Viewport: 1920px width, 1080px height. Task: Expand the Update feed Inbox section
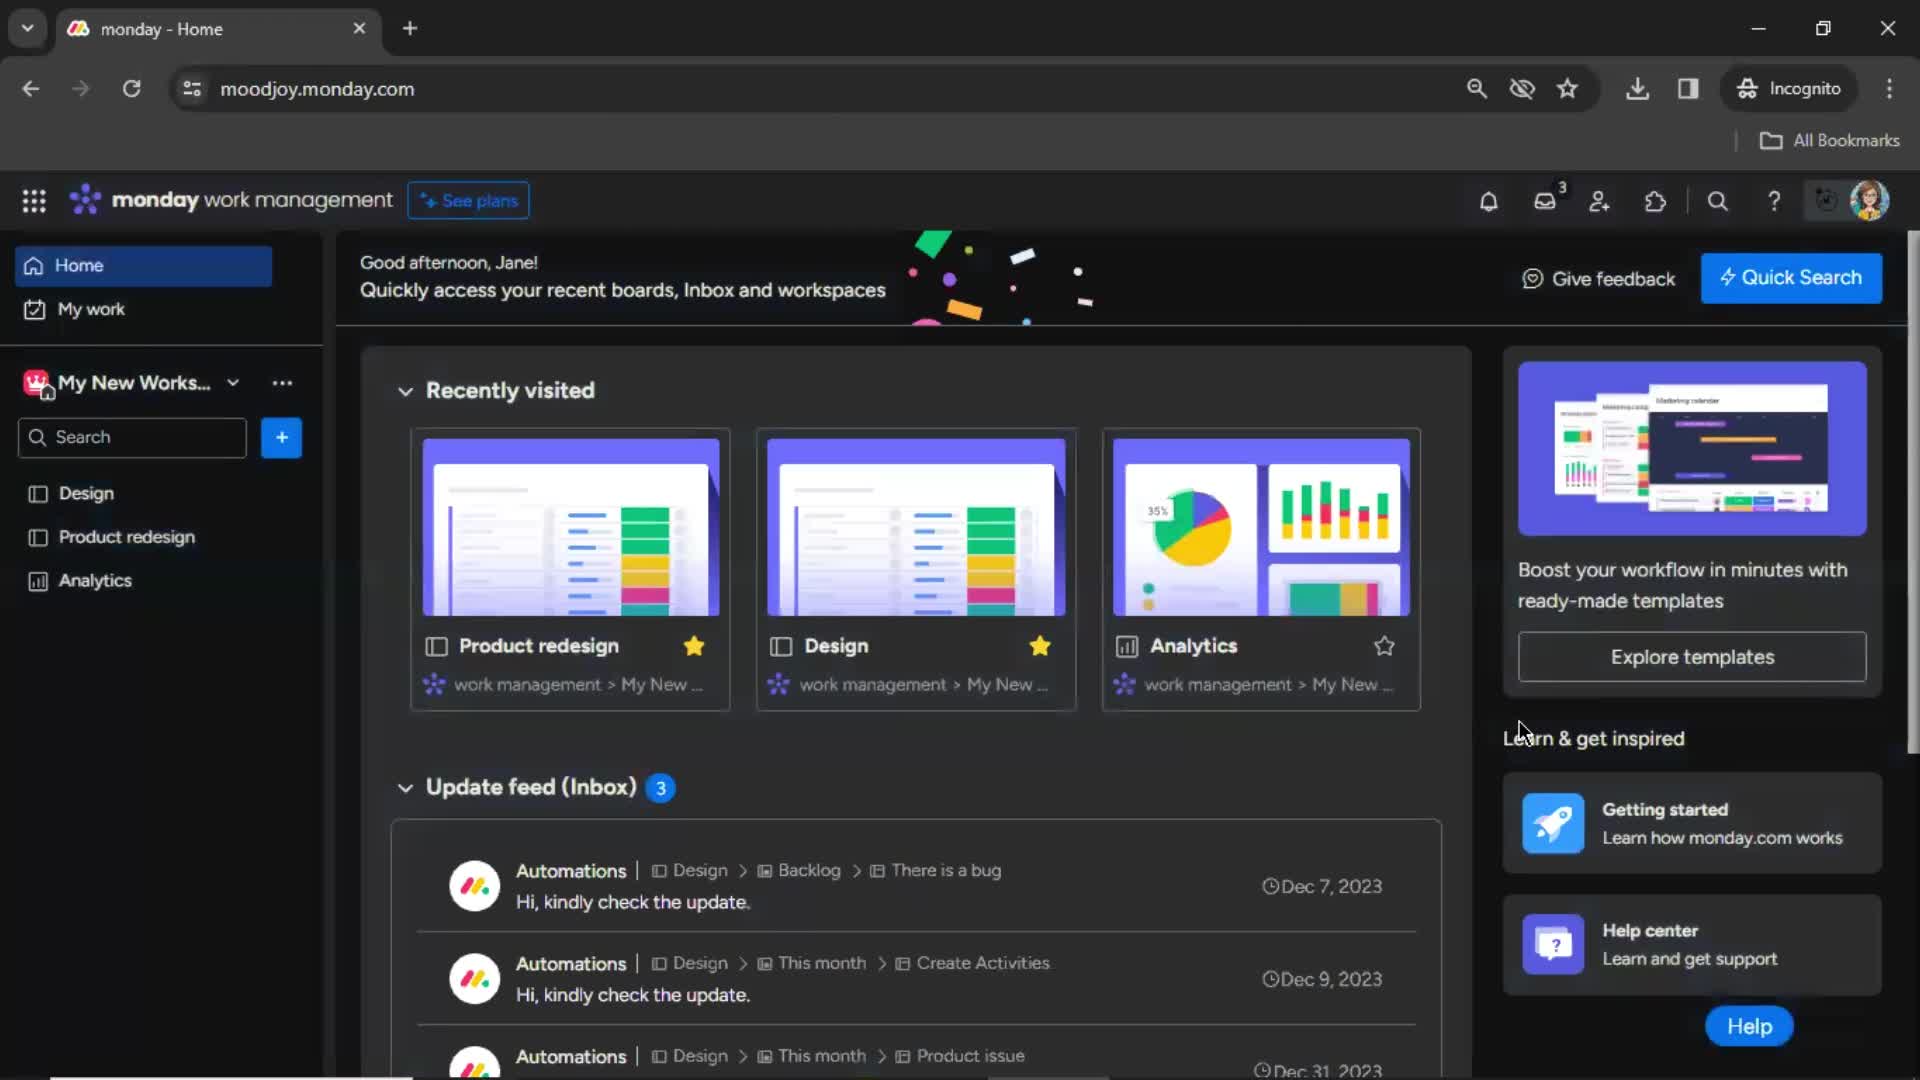(406, 786)
